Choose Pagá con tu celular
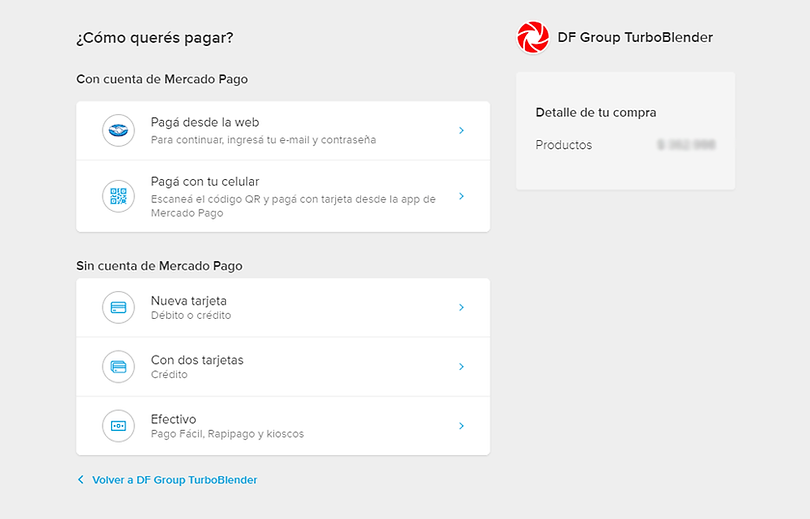 point(283,196)
